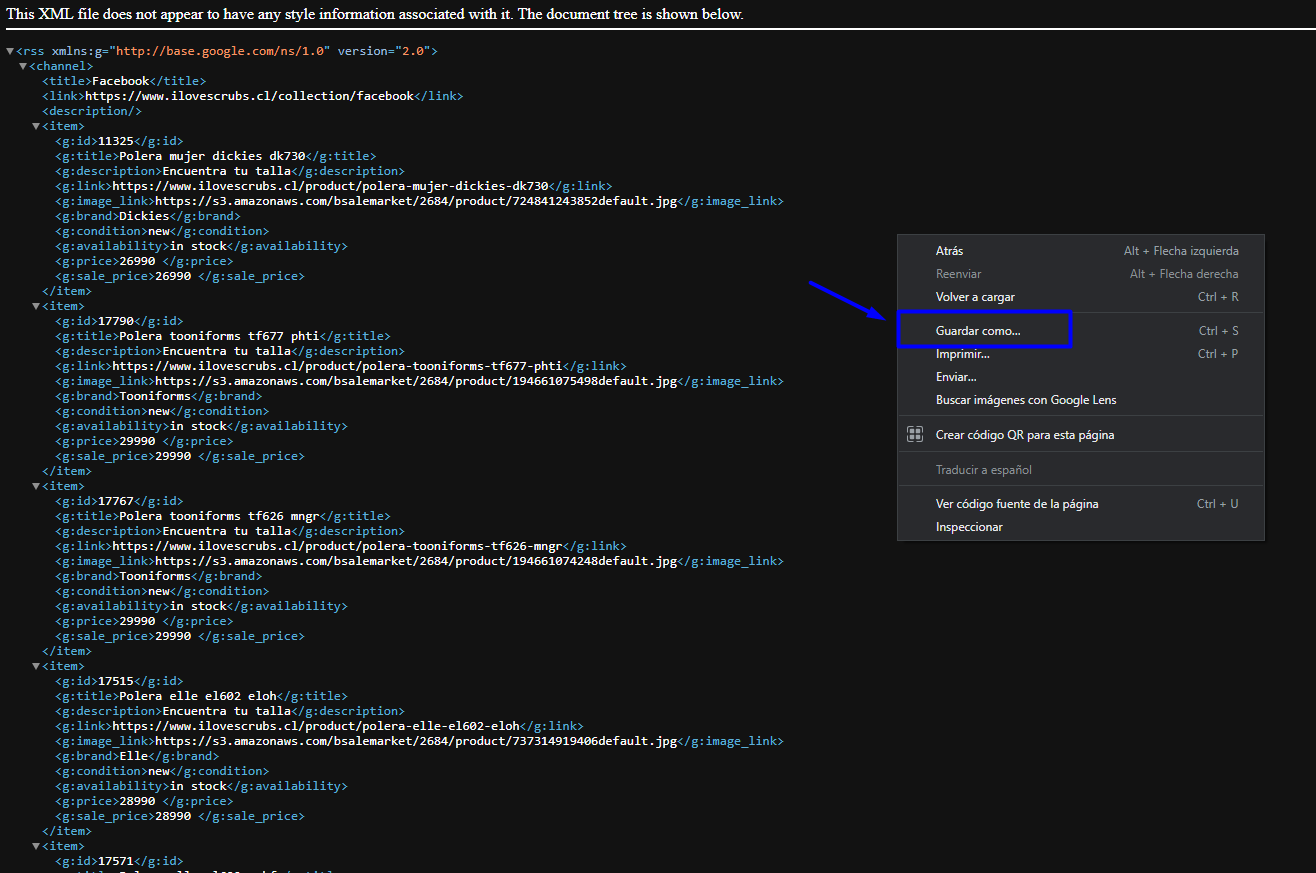
Task: Click image URL ending 724841243852default.jpg
Action: [416, 201]
